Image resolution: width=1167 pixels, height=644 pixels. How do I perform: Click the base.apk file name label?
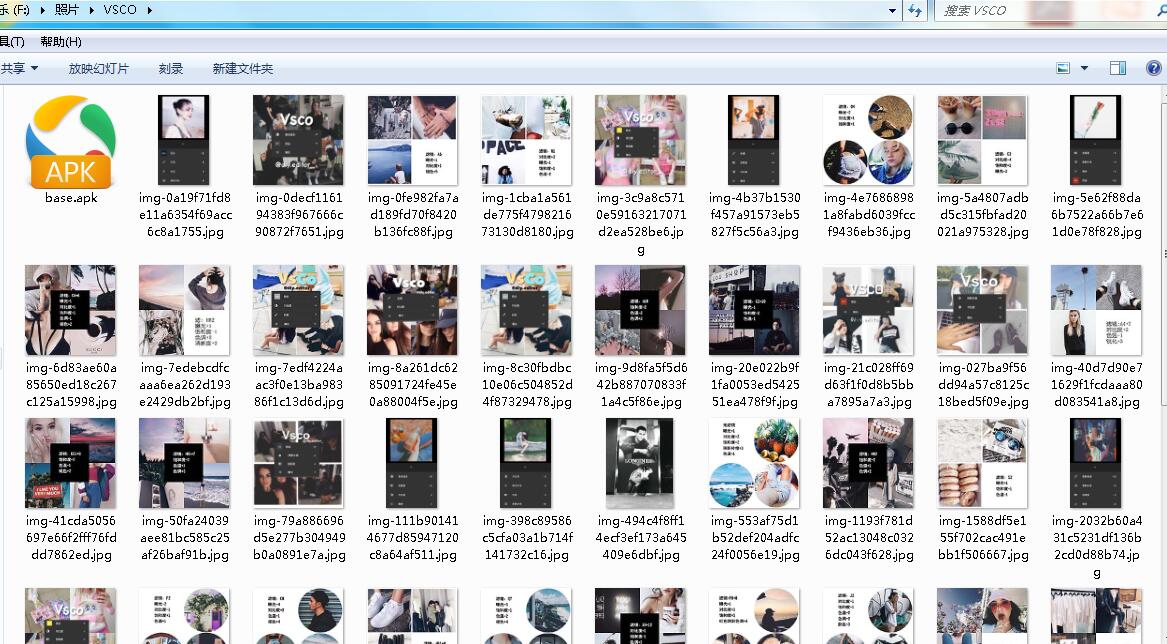71,198
